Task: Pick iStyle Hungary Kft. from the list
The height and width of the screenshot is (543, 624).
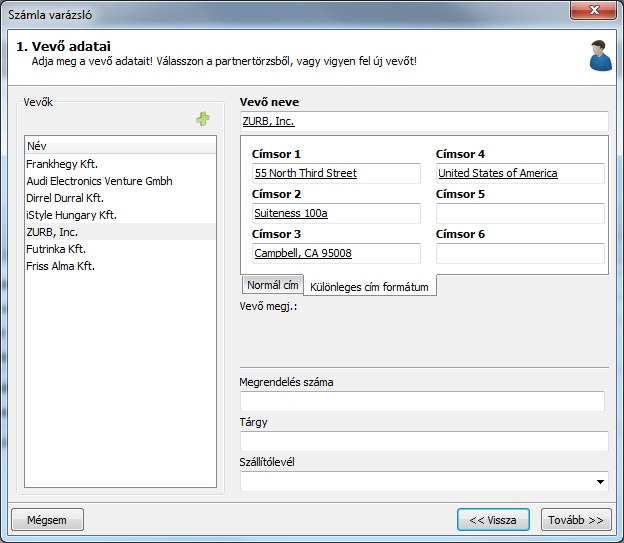Action: tap(71, 215)
